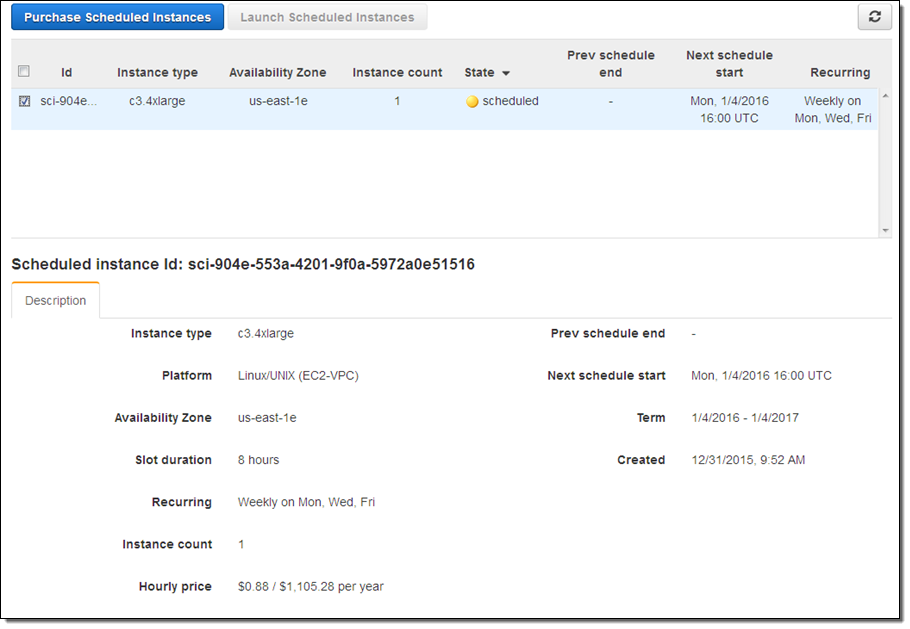Viewport: 910px width, 629px height.
Task: Toggle the select-all header checkbox
Action: (24, 72)
